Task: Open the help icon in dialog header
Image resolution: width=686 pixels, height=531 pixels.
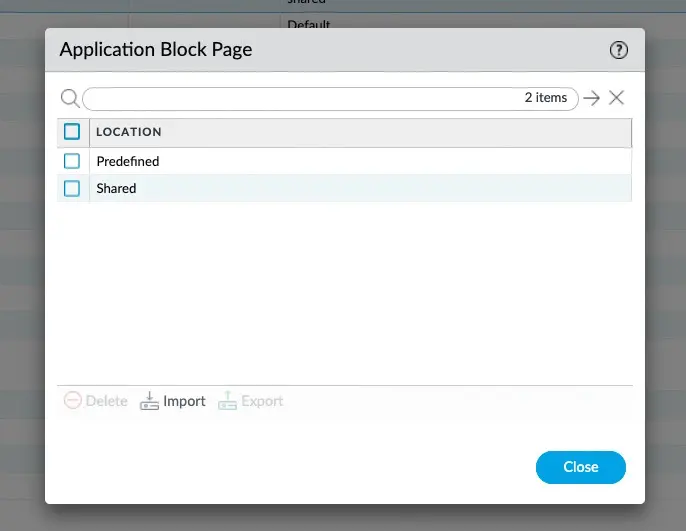Action: coord(618,50)
